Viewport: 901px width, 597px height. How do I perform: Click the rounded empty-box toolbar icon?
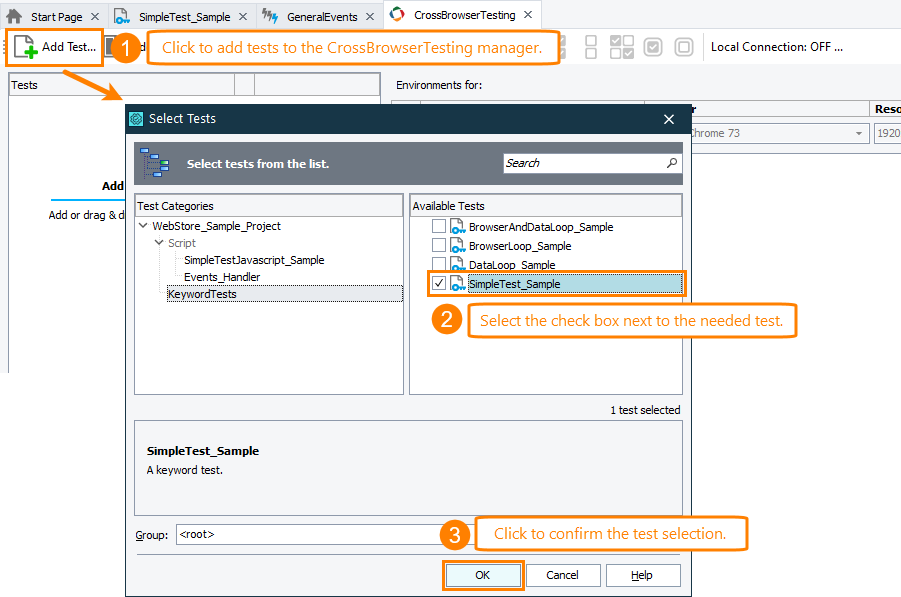[684, 47]
